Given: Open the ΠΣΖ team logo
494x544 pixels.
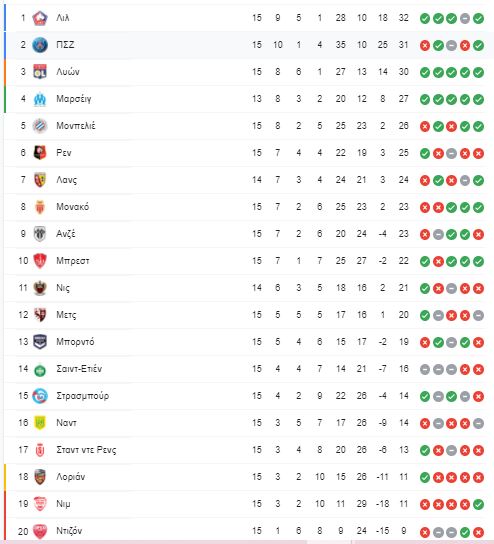Looking at the screenshot, I should tap(40, 45).
